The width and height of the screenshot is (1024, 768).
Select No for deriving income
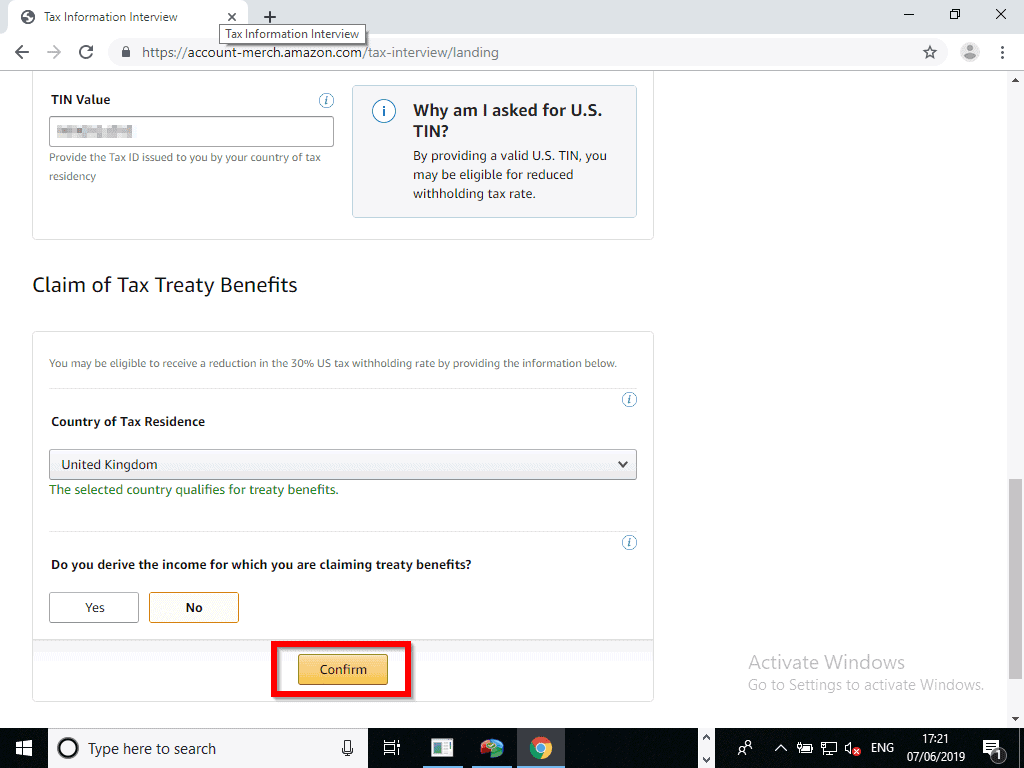coord(194,607)
